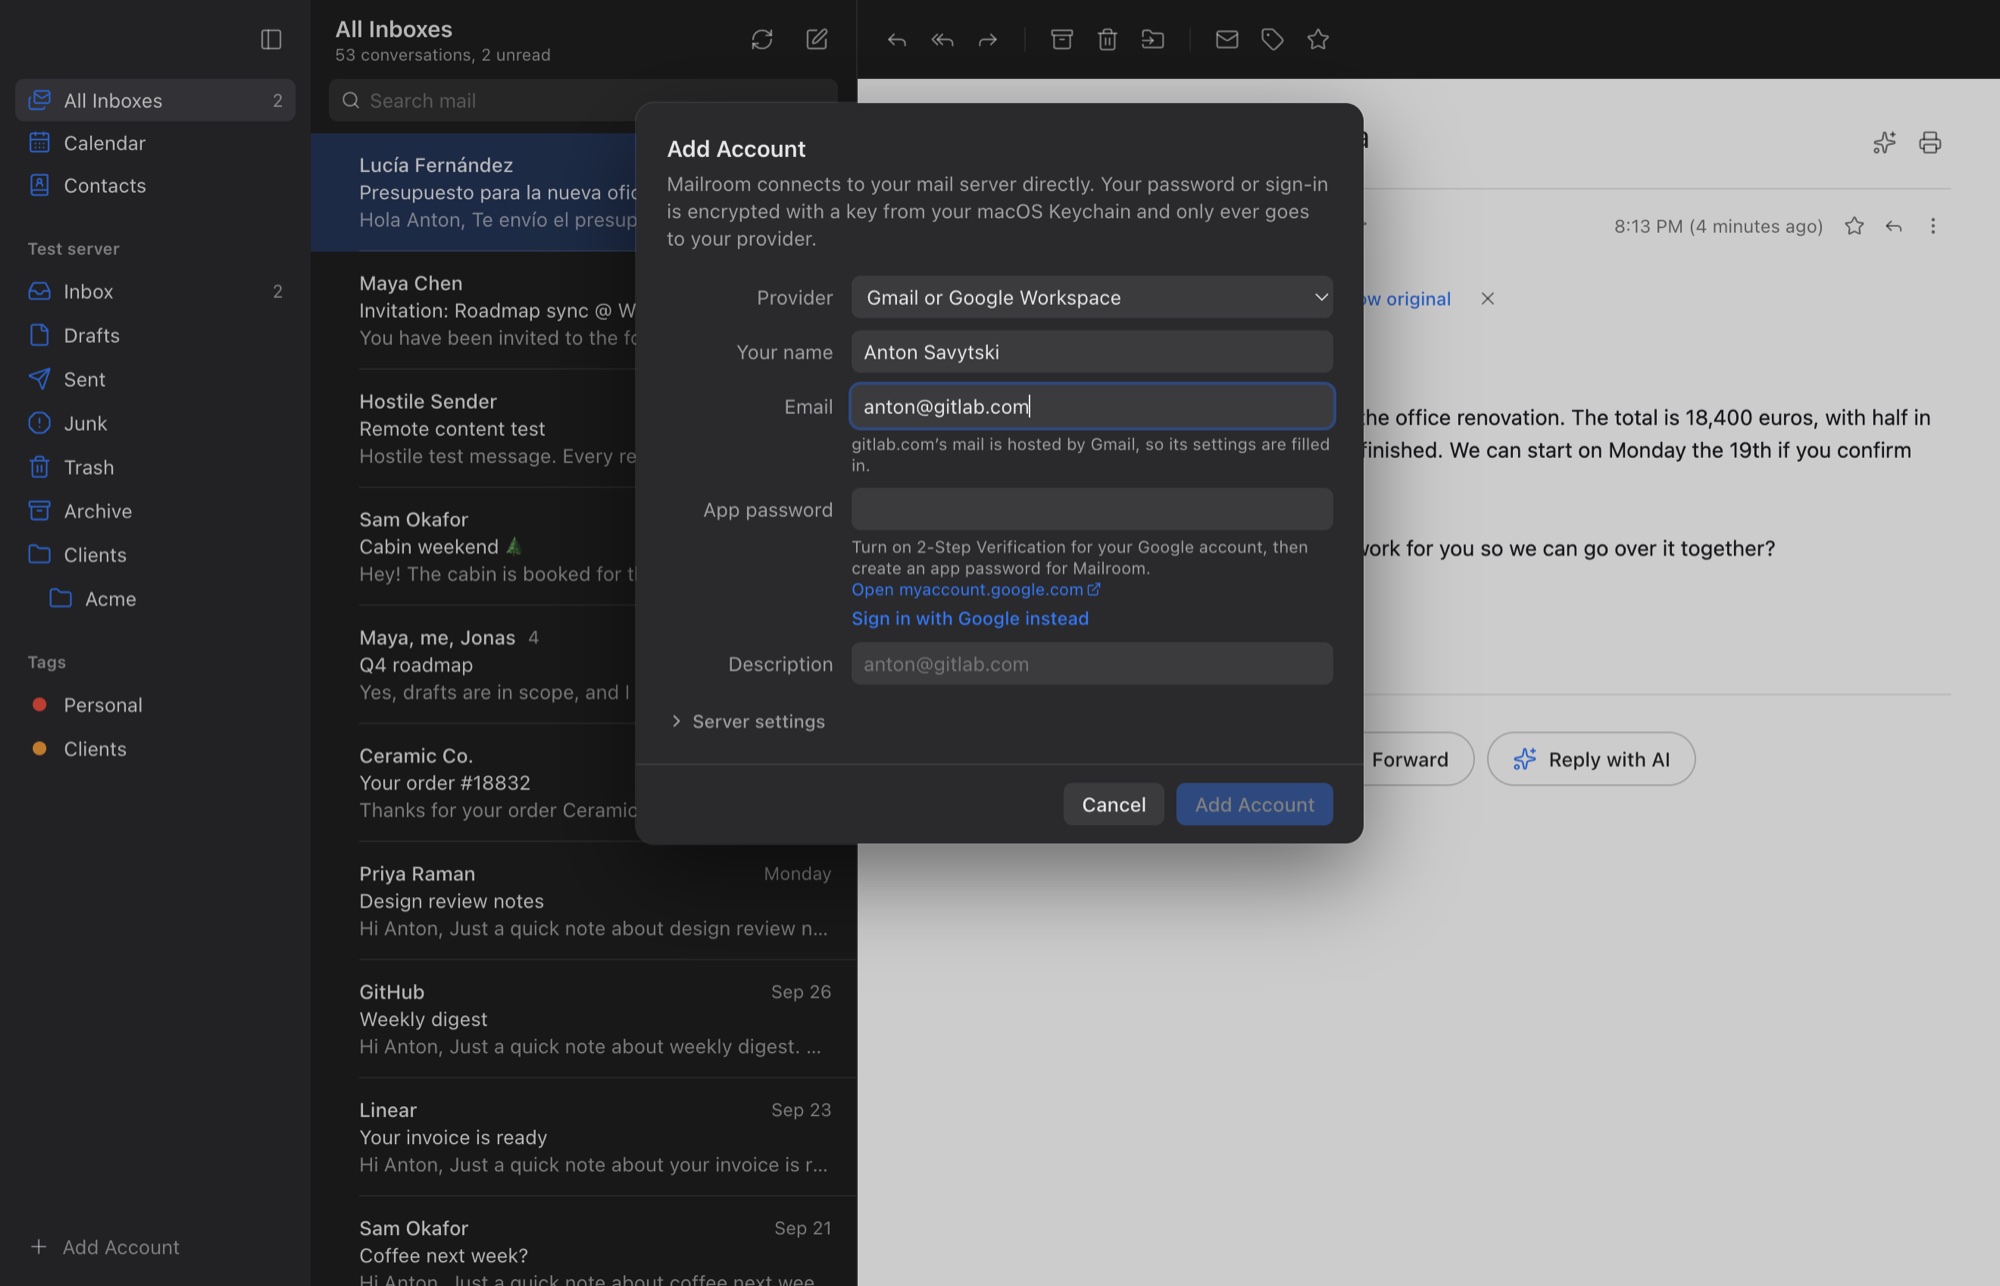Open Contacts in the sidebar
The width and height of the screenshot is (2000, 1286).
[155, 185]
